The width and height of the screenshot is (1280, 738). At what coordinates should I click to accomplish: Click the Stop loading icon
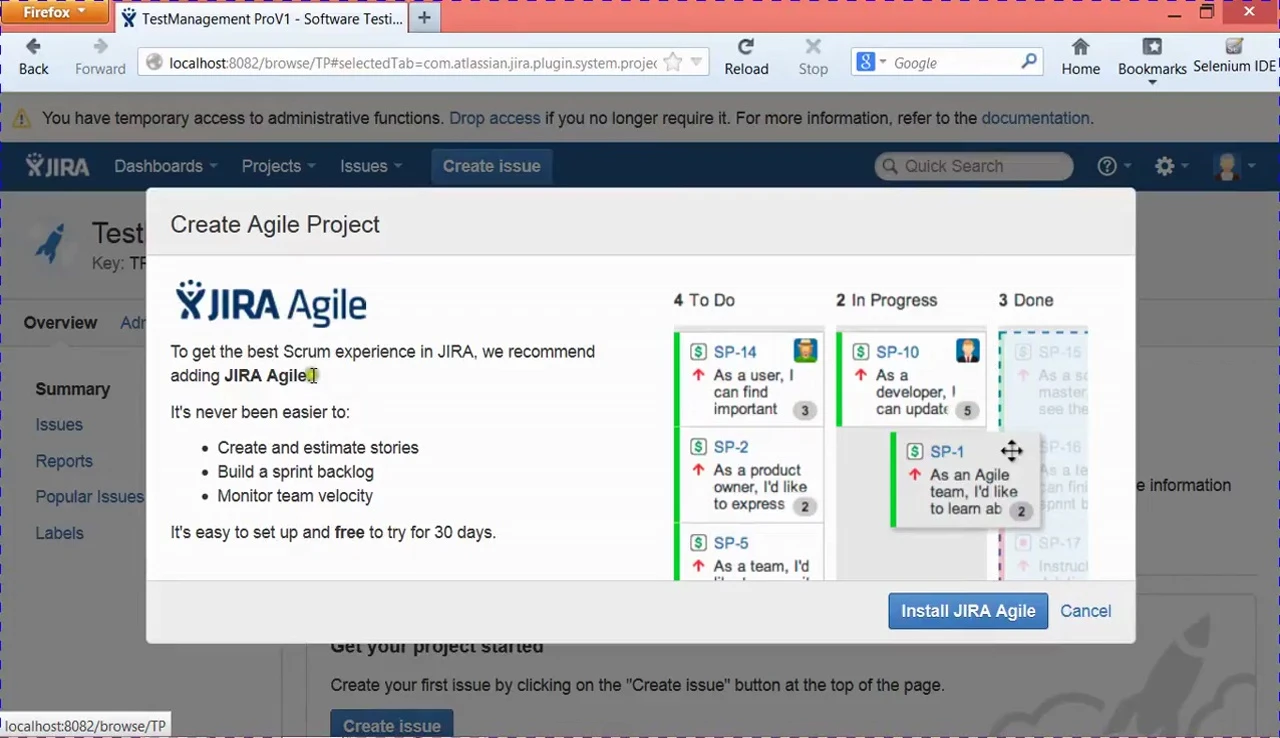pyautogui.click(x=813, y=46)
